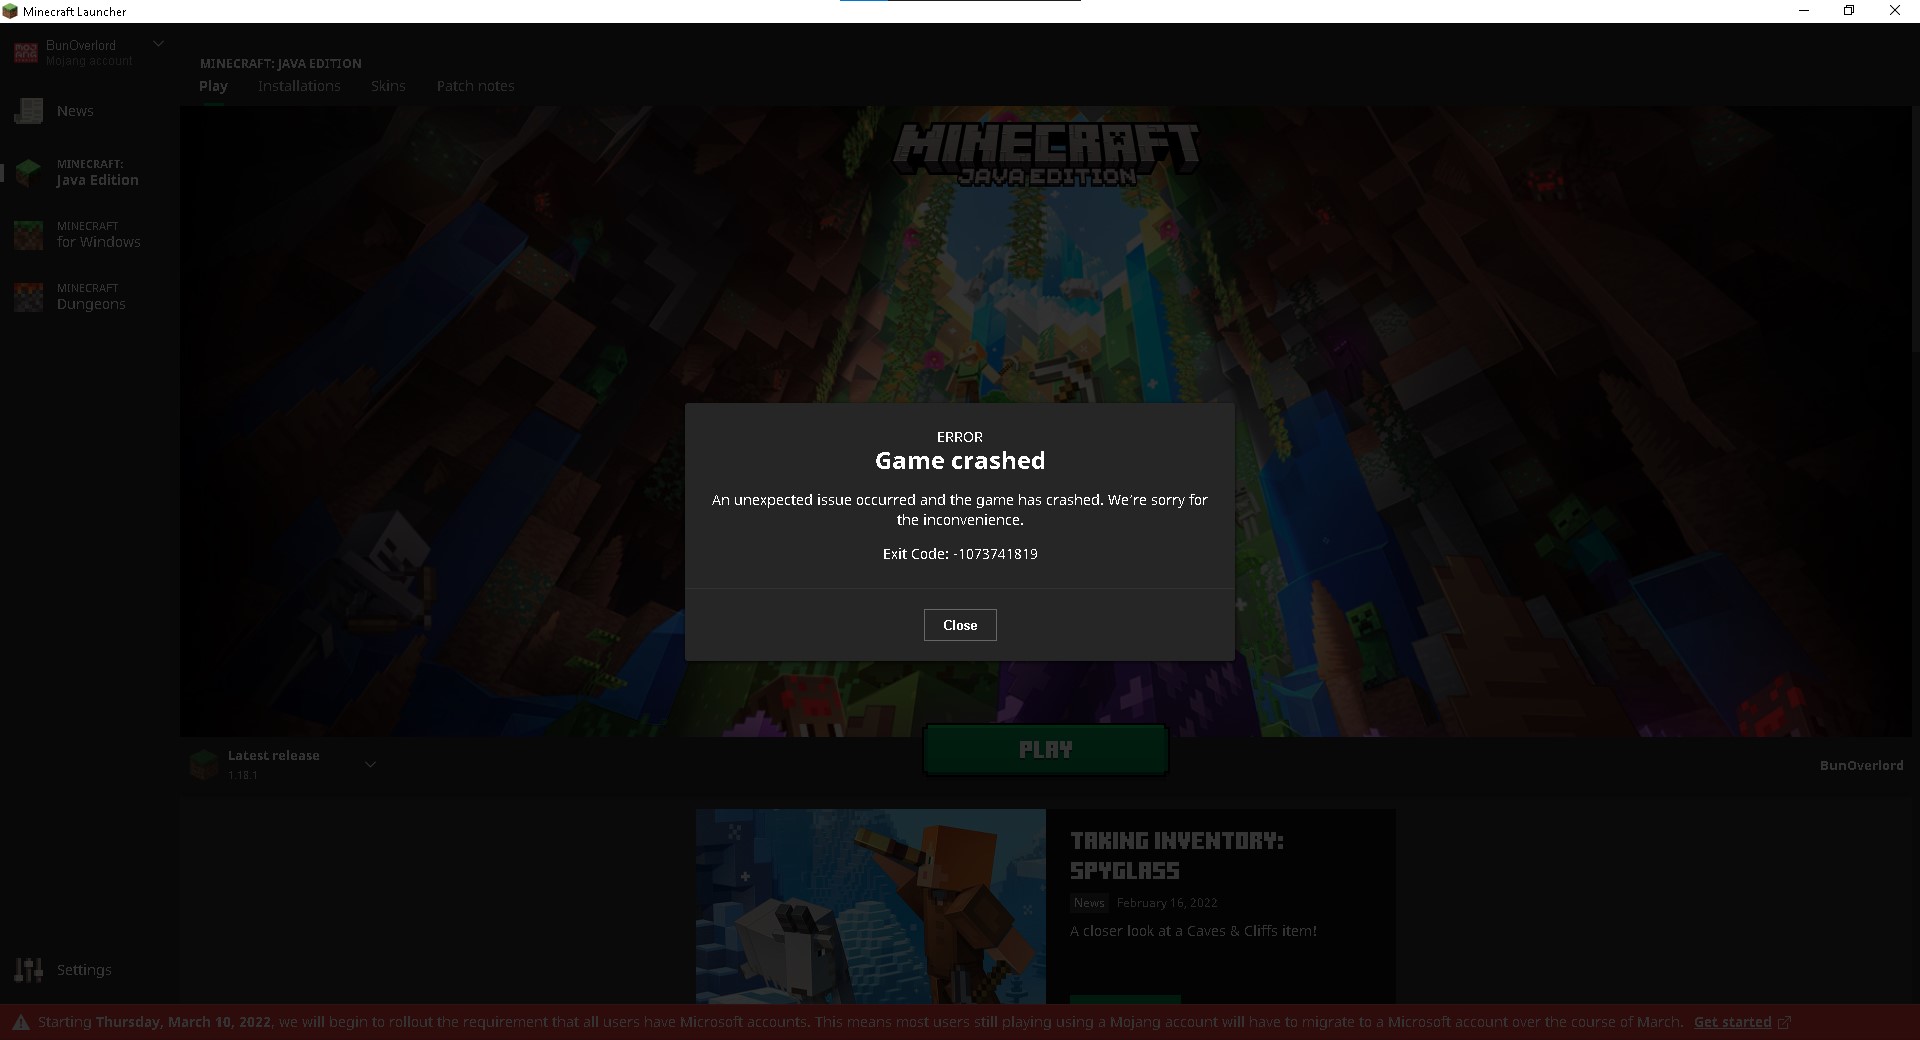Open the Taking Inventory: Spyglass article thumbnail
The image size is (1920, 1040).
pyautogui.click(x=871, y=906)
